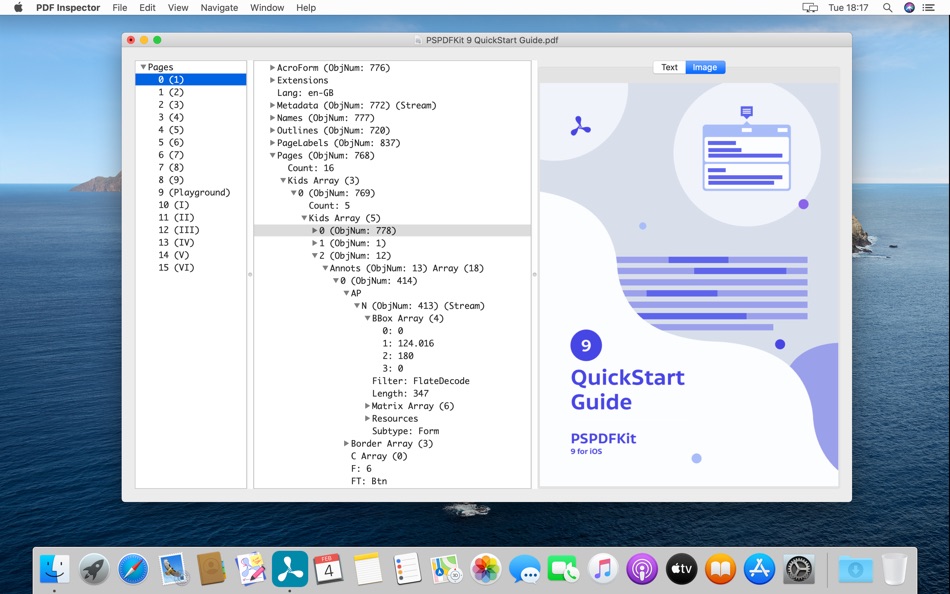
Task: Open Calendar icon in Dock
Action: 329,569
